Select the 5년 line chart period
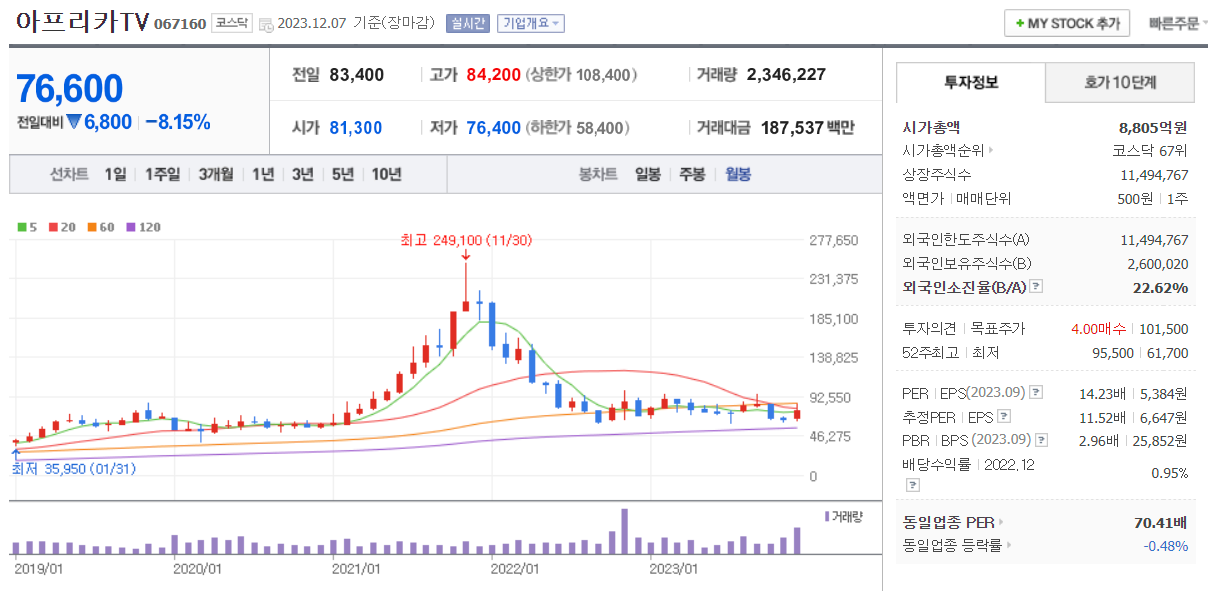1208x591 pixels. pyautogui.click(x=343, y=174)
